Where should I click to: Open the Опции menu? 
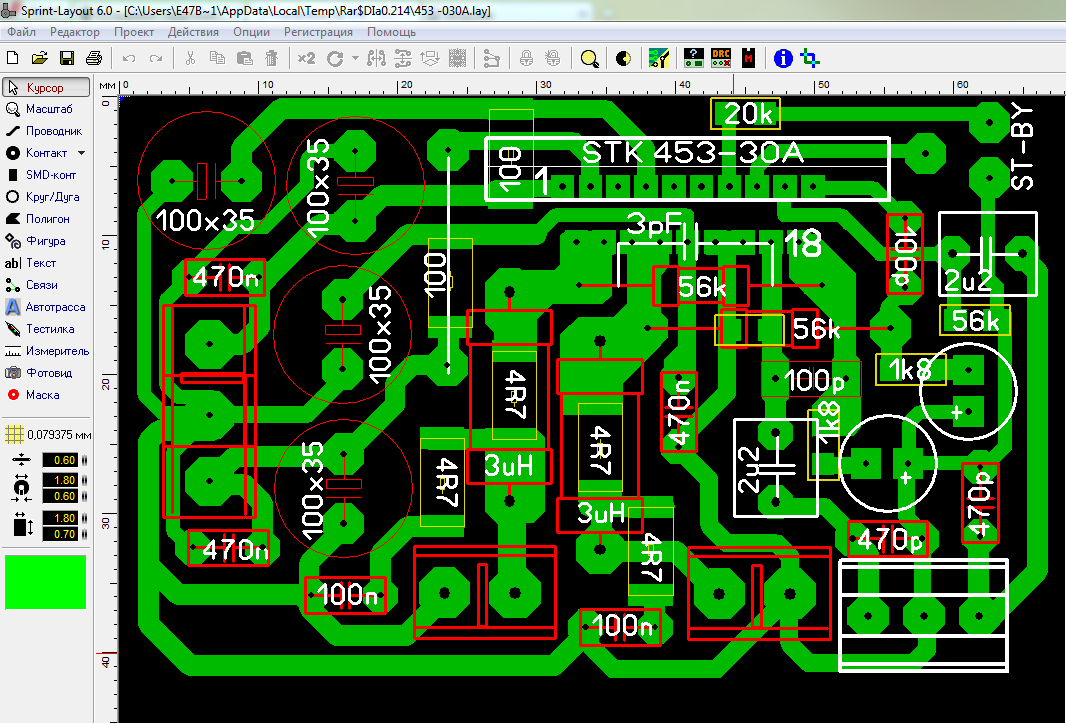251,32
